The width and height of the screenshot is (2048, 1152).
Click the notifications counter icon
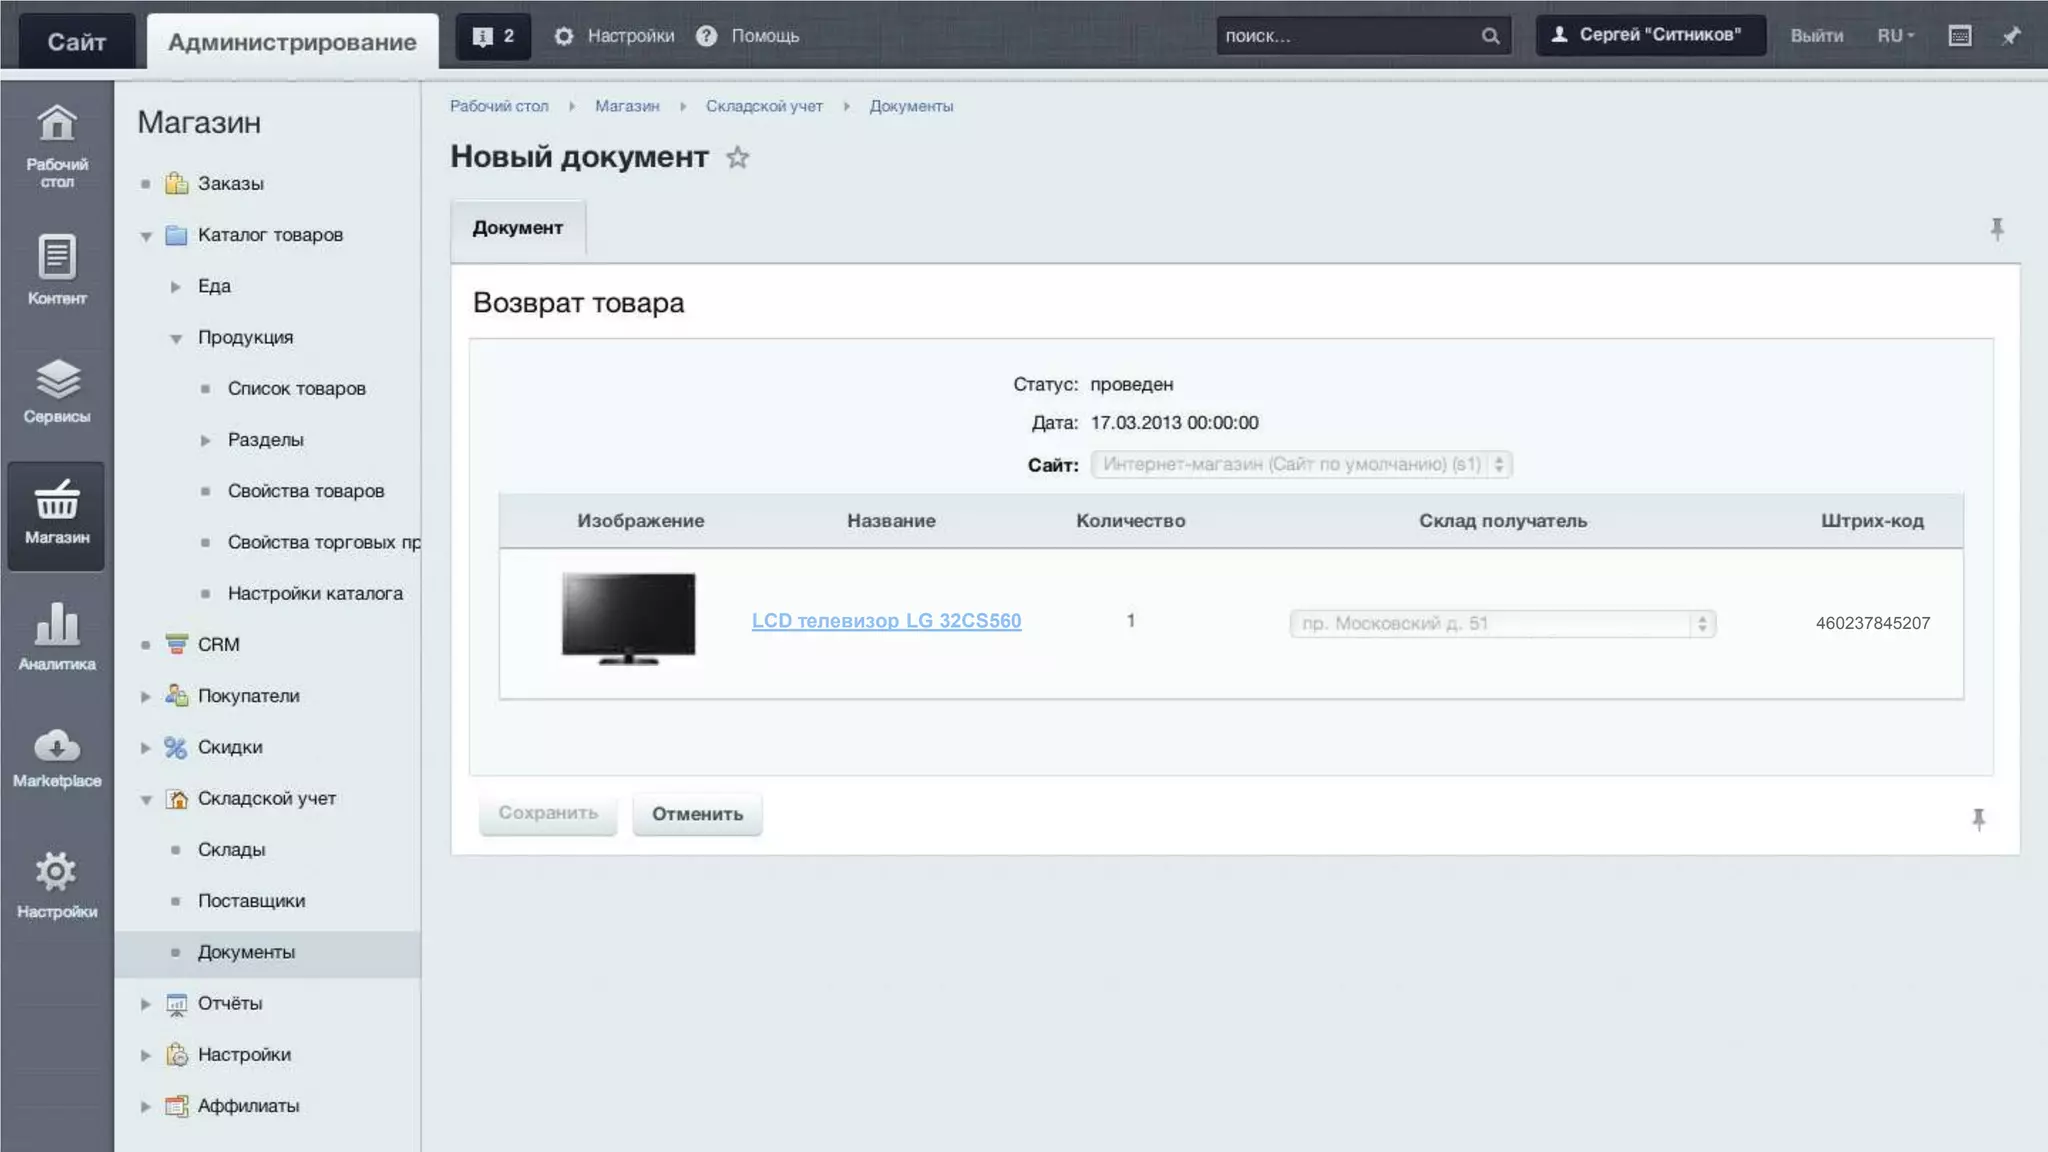[494, 37]
